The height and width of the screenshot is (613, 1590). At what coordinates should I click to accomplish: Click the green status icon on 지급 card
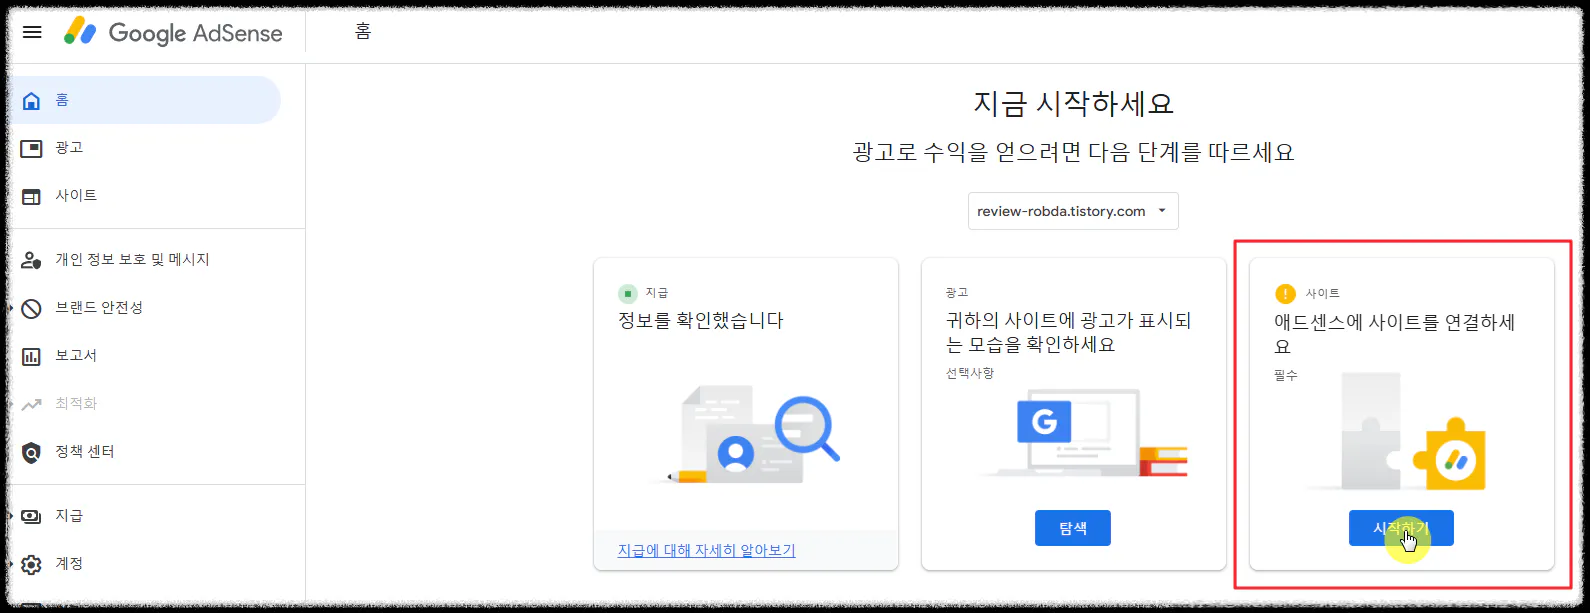tap(628, 293)
